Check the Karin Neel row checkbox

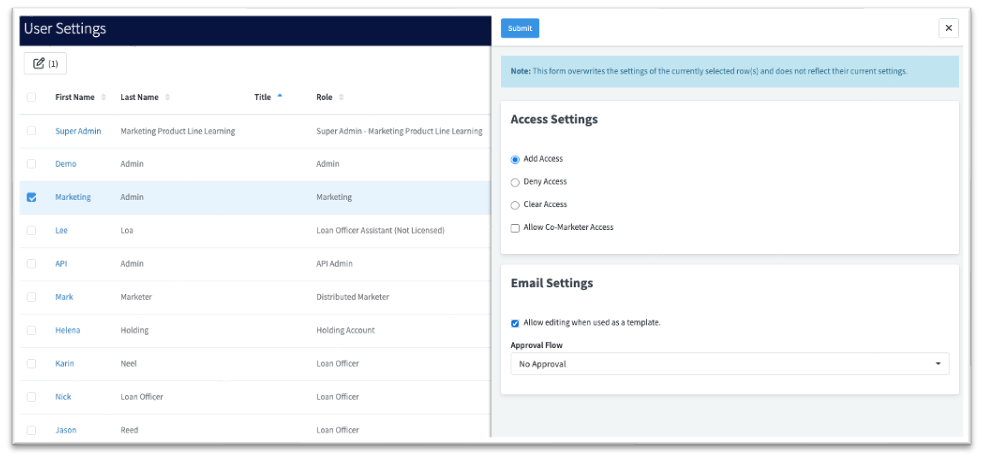click(31, 364)
